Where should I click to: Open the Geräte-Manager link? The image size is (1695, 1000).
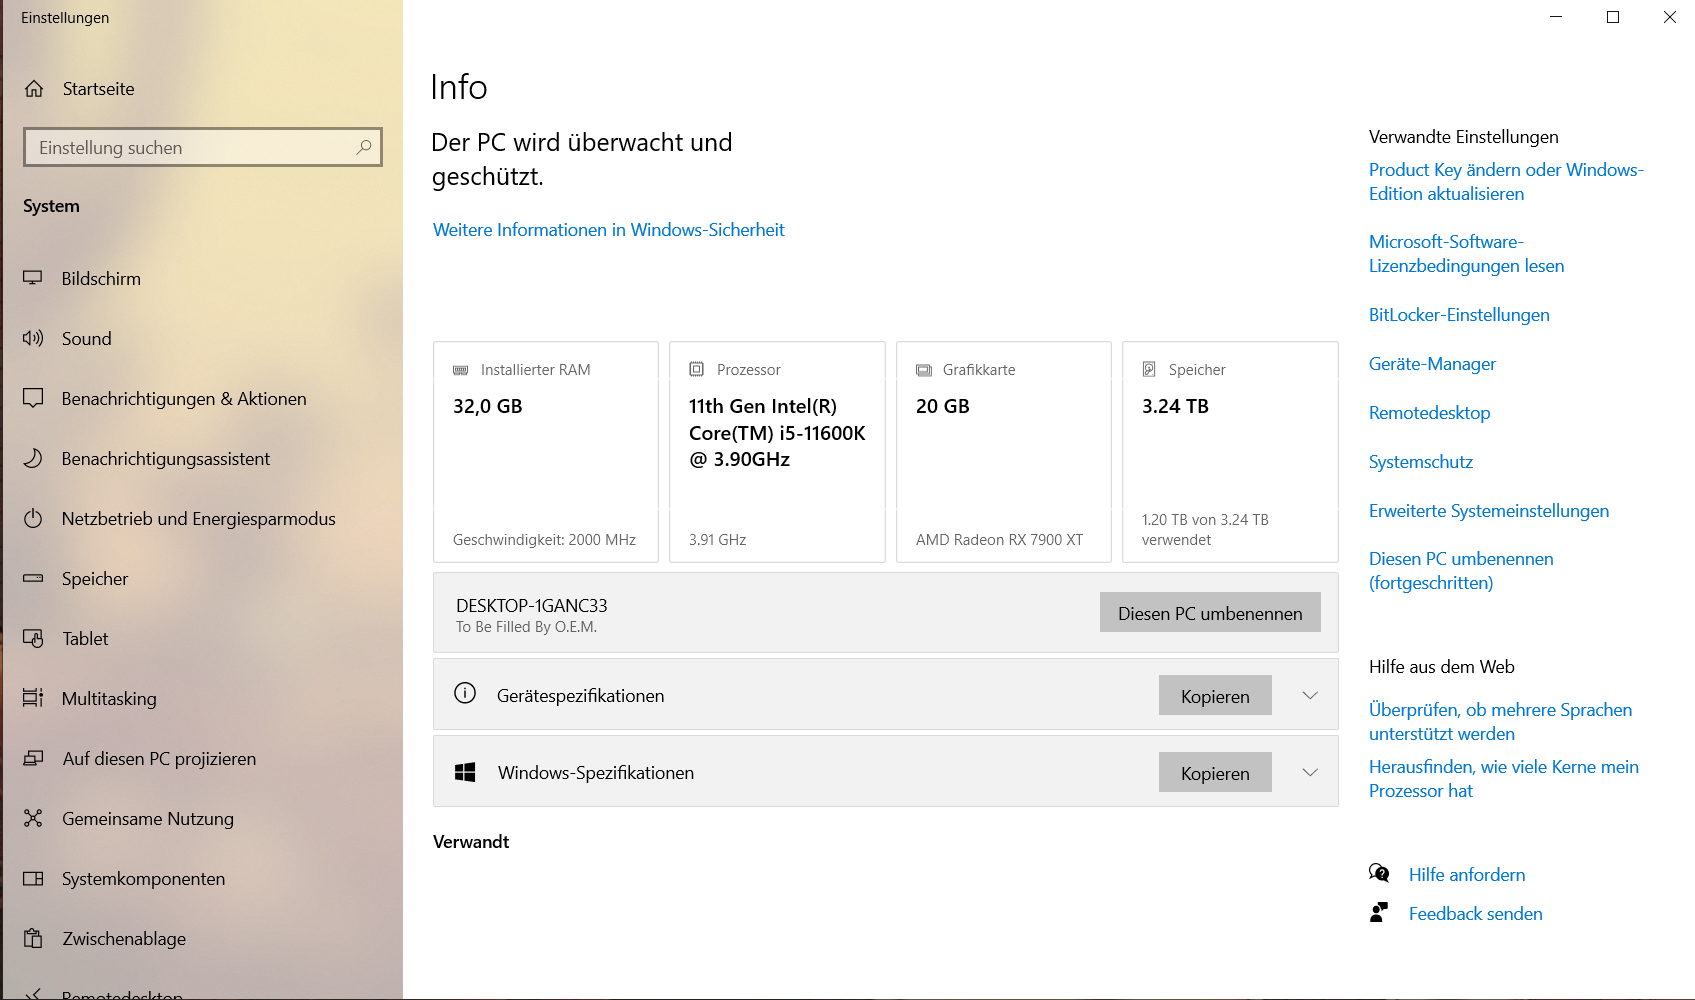(1432, 364)
